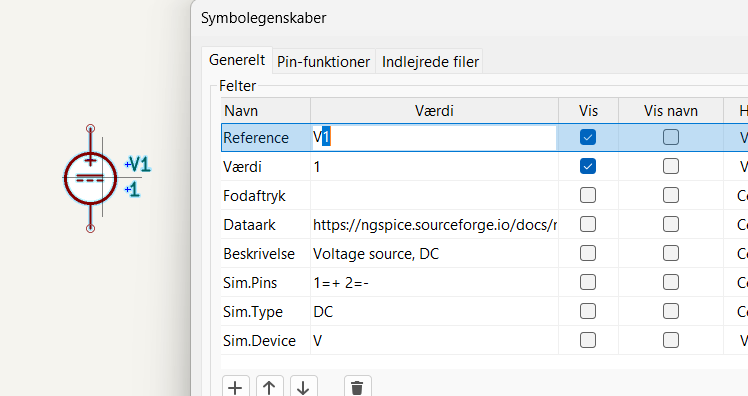748x396 pixels.
Task: Click the V1 reference label on schematic
Action: (140, 165)
